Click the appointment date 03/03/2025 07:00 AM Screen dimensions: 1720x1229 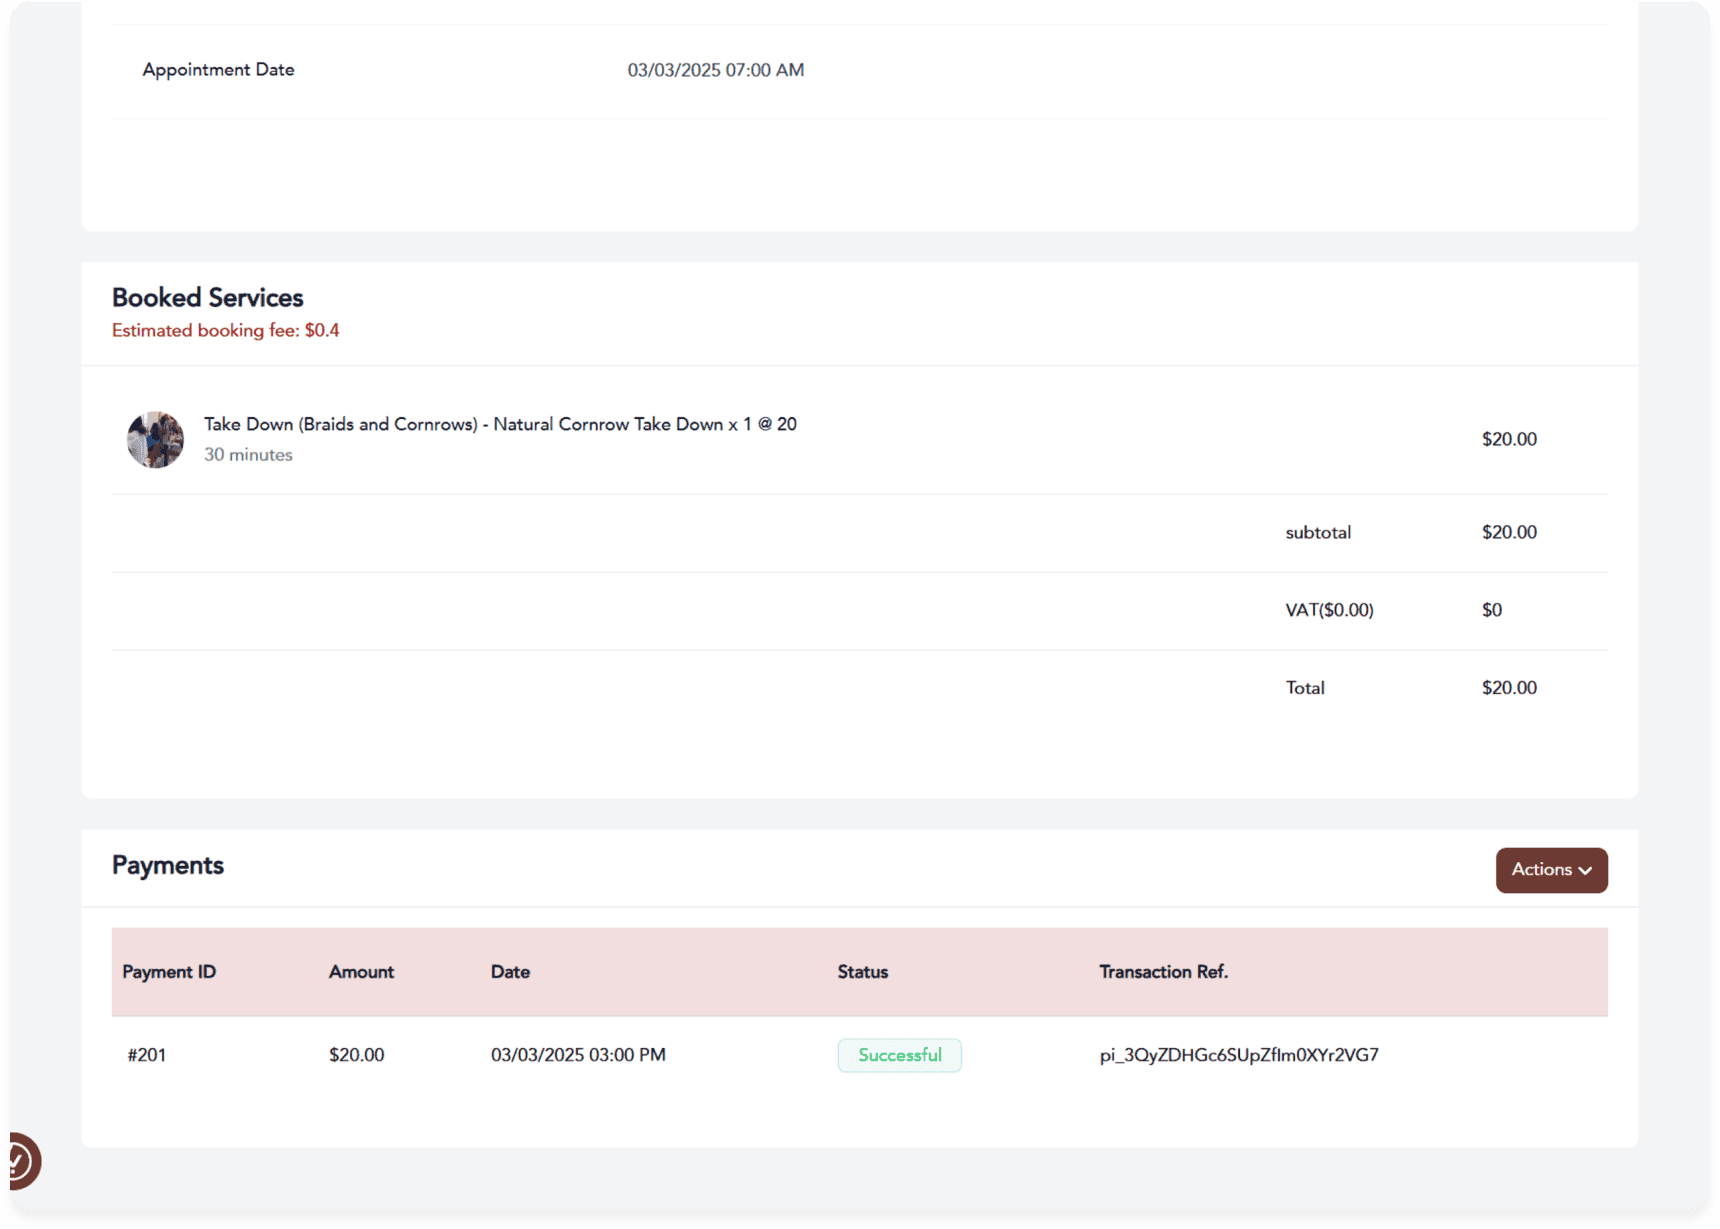[716, 70]
